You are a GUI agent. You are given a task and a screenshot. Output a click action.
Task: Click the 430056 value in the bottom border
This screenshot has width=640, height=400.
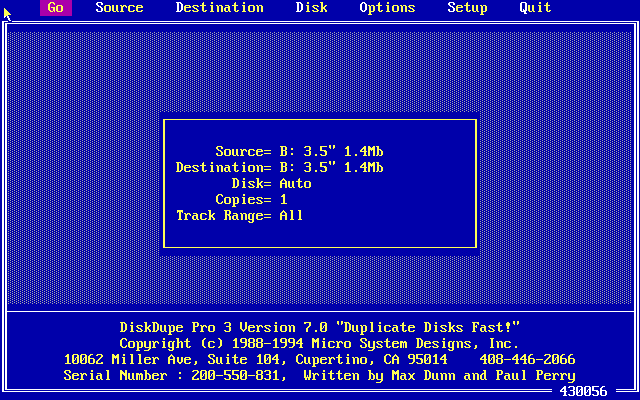[583, 391]
